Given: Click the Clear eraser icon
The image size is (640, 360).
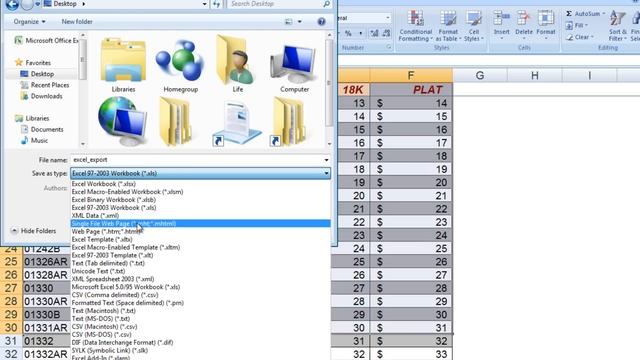Looking at the screenshot, I should (x=570, y=37).
